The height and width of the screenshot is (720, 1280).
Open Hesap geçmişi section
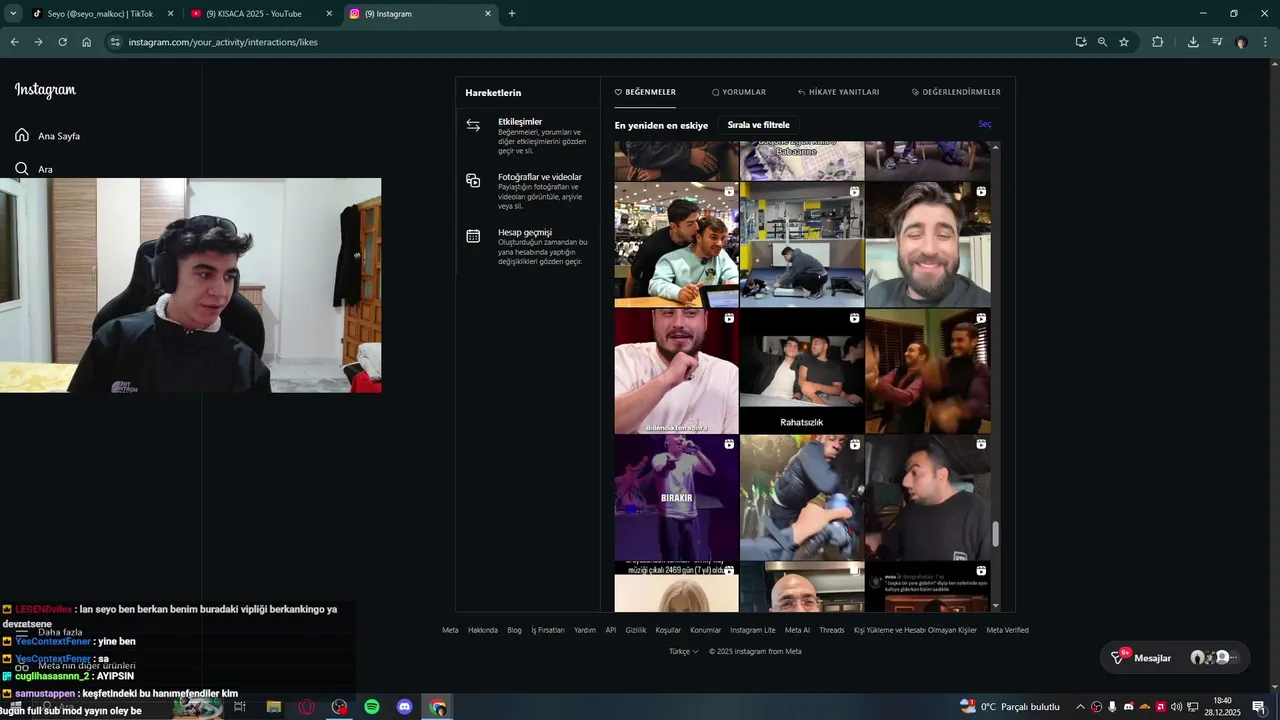527,247
